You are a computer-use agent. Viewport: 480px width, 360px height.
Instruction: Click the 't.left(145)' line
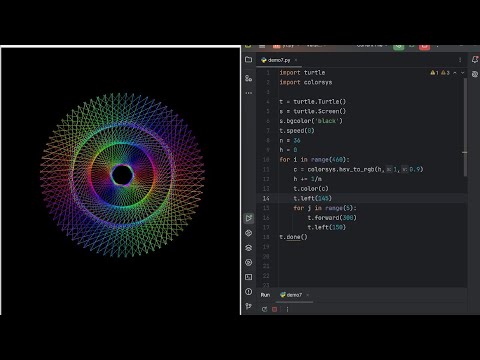[x=312, y=198]
